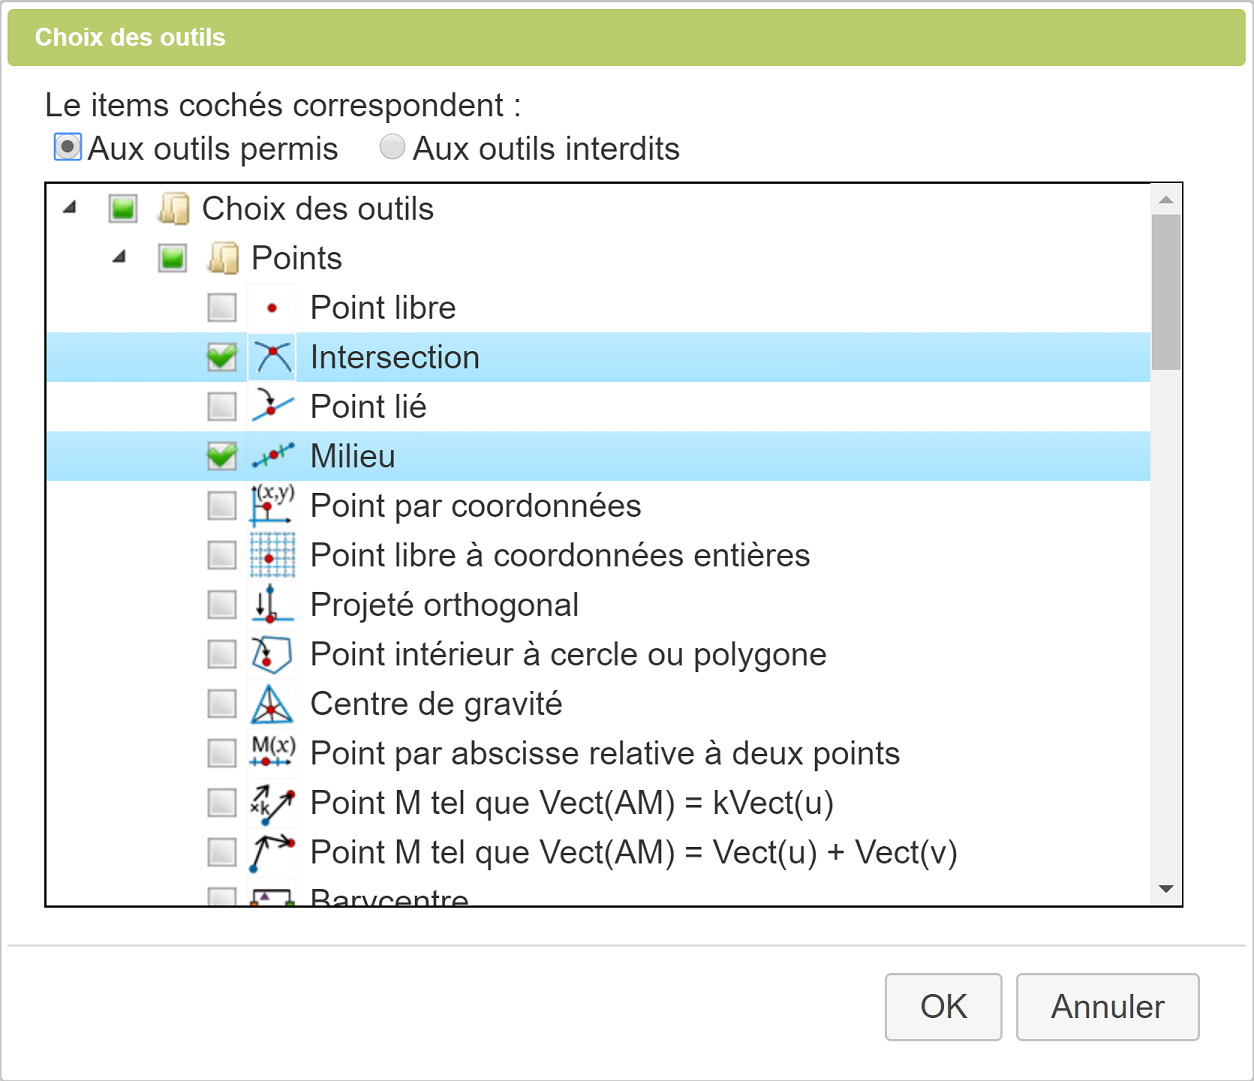Select the Intersection tool icon
The image size is (1254, 1081).
click(272, 357)
